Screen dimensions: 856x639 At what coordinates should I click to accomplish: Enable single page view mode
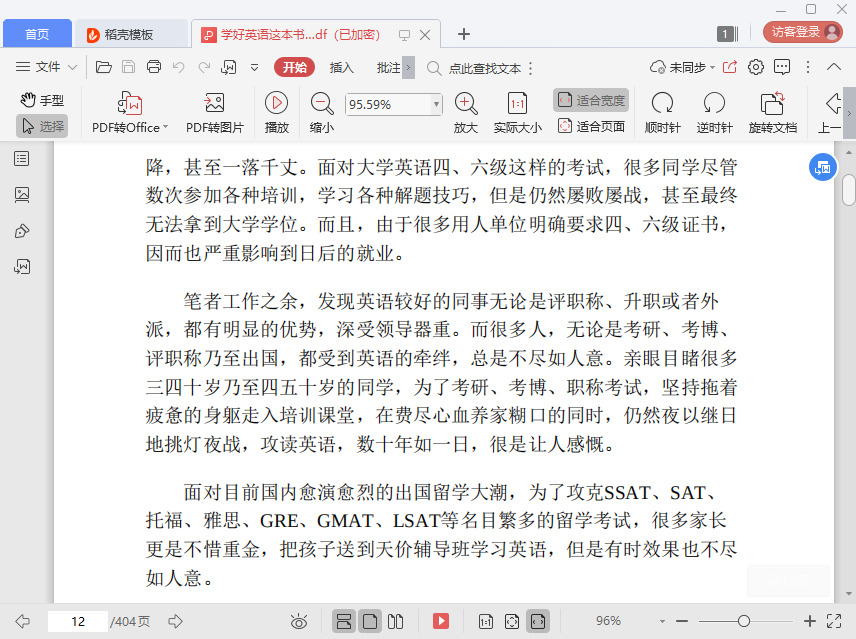point(370,621)
